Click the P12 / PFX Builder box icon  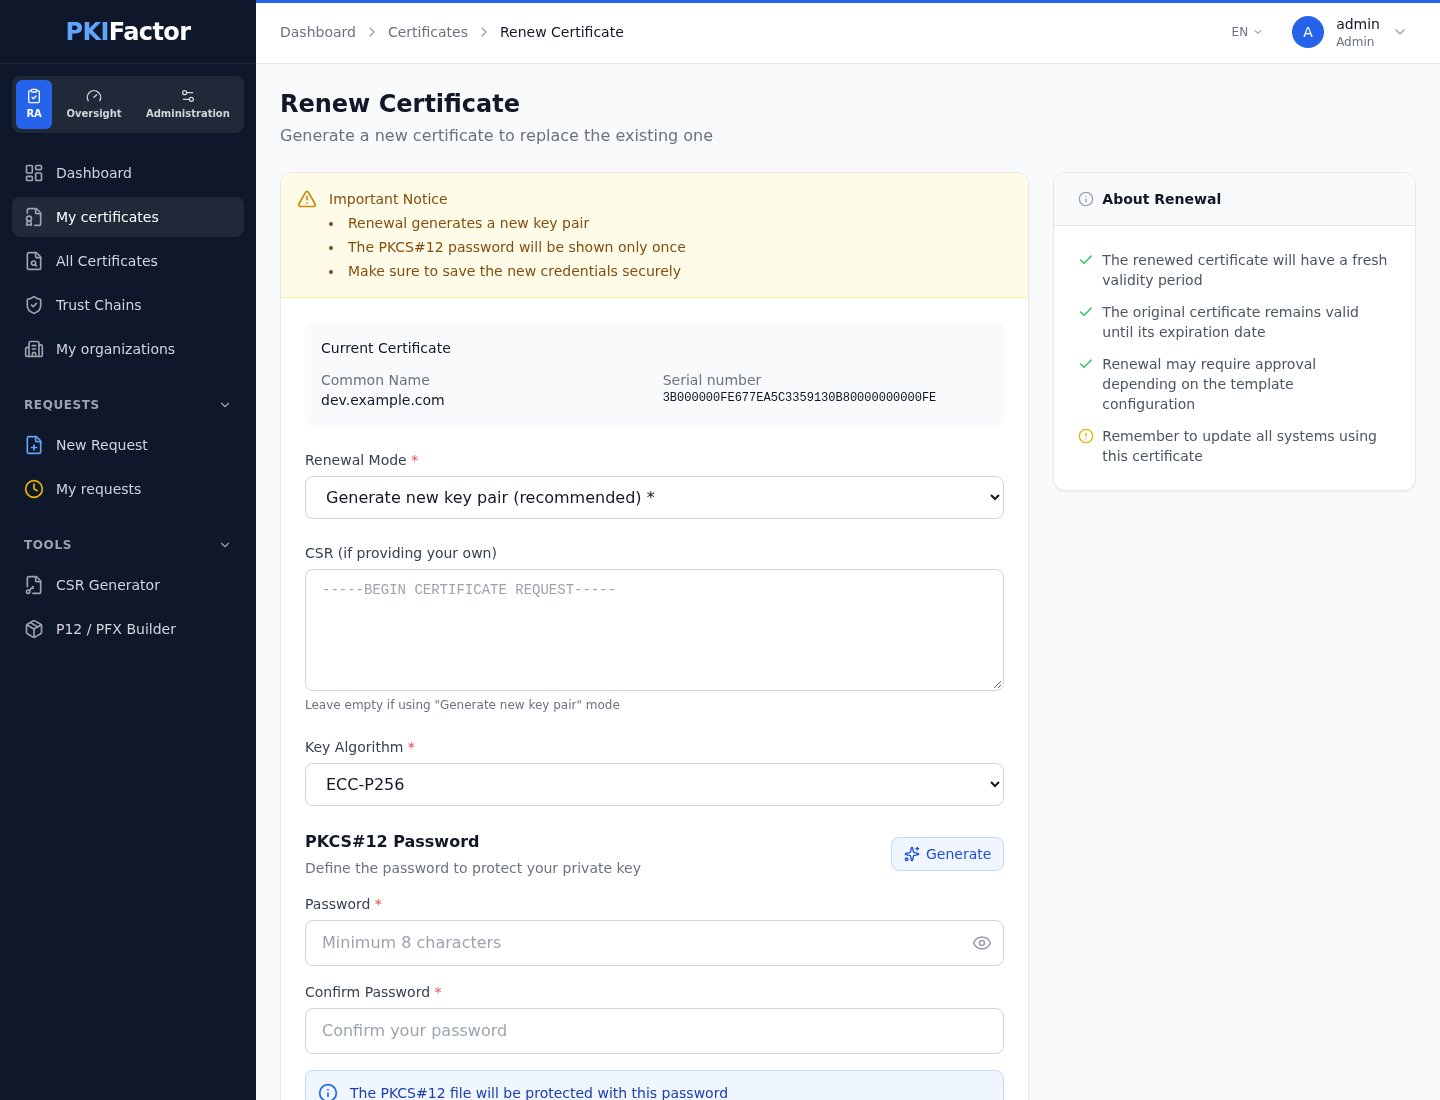[x=34, y=629]
